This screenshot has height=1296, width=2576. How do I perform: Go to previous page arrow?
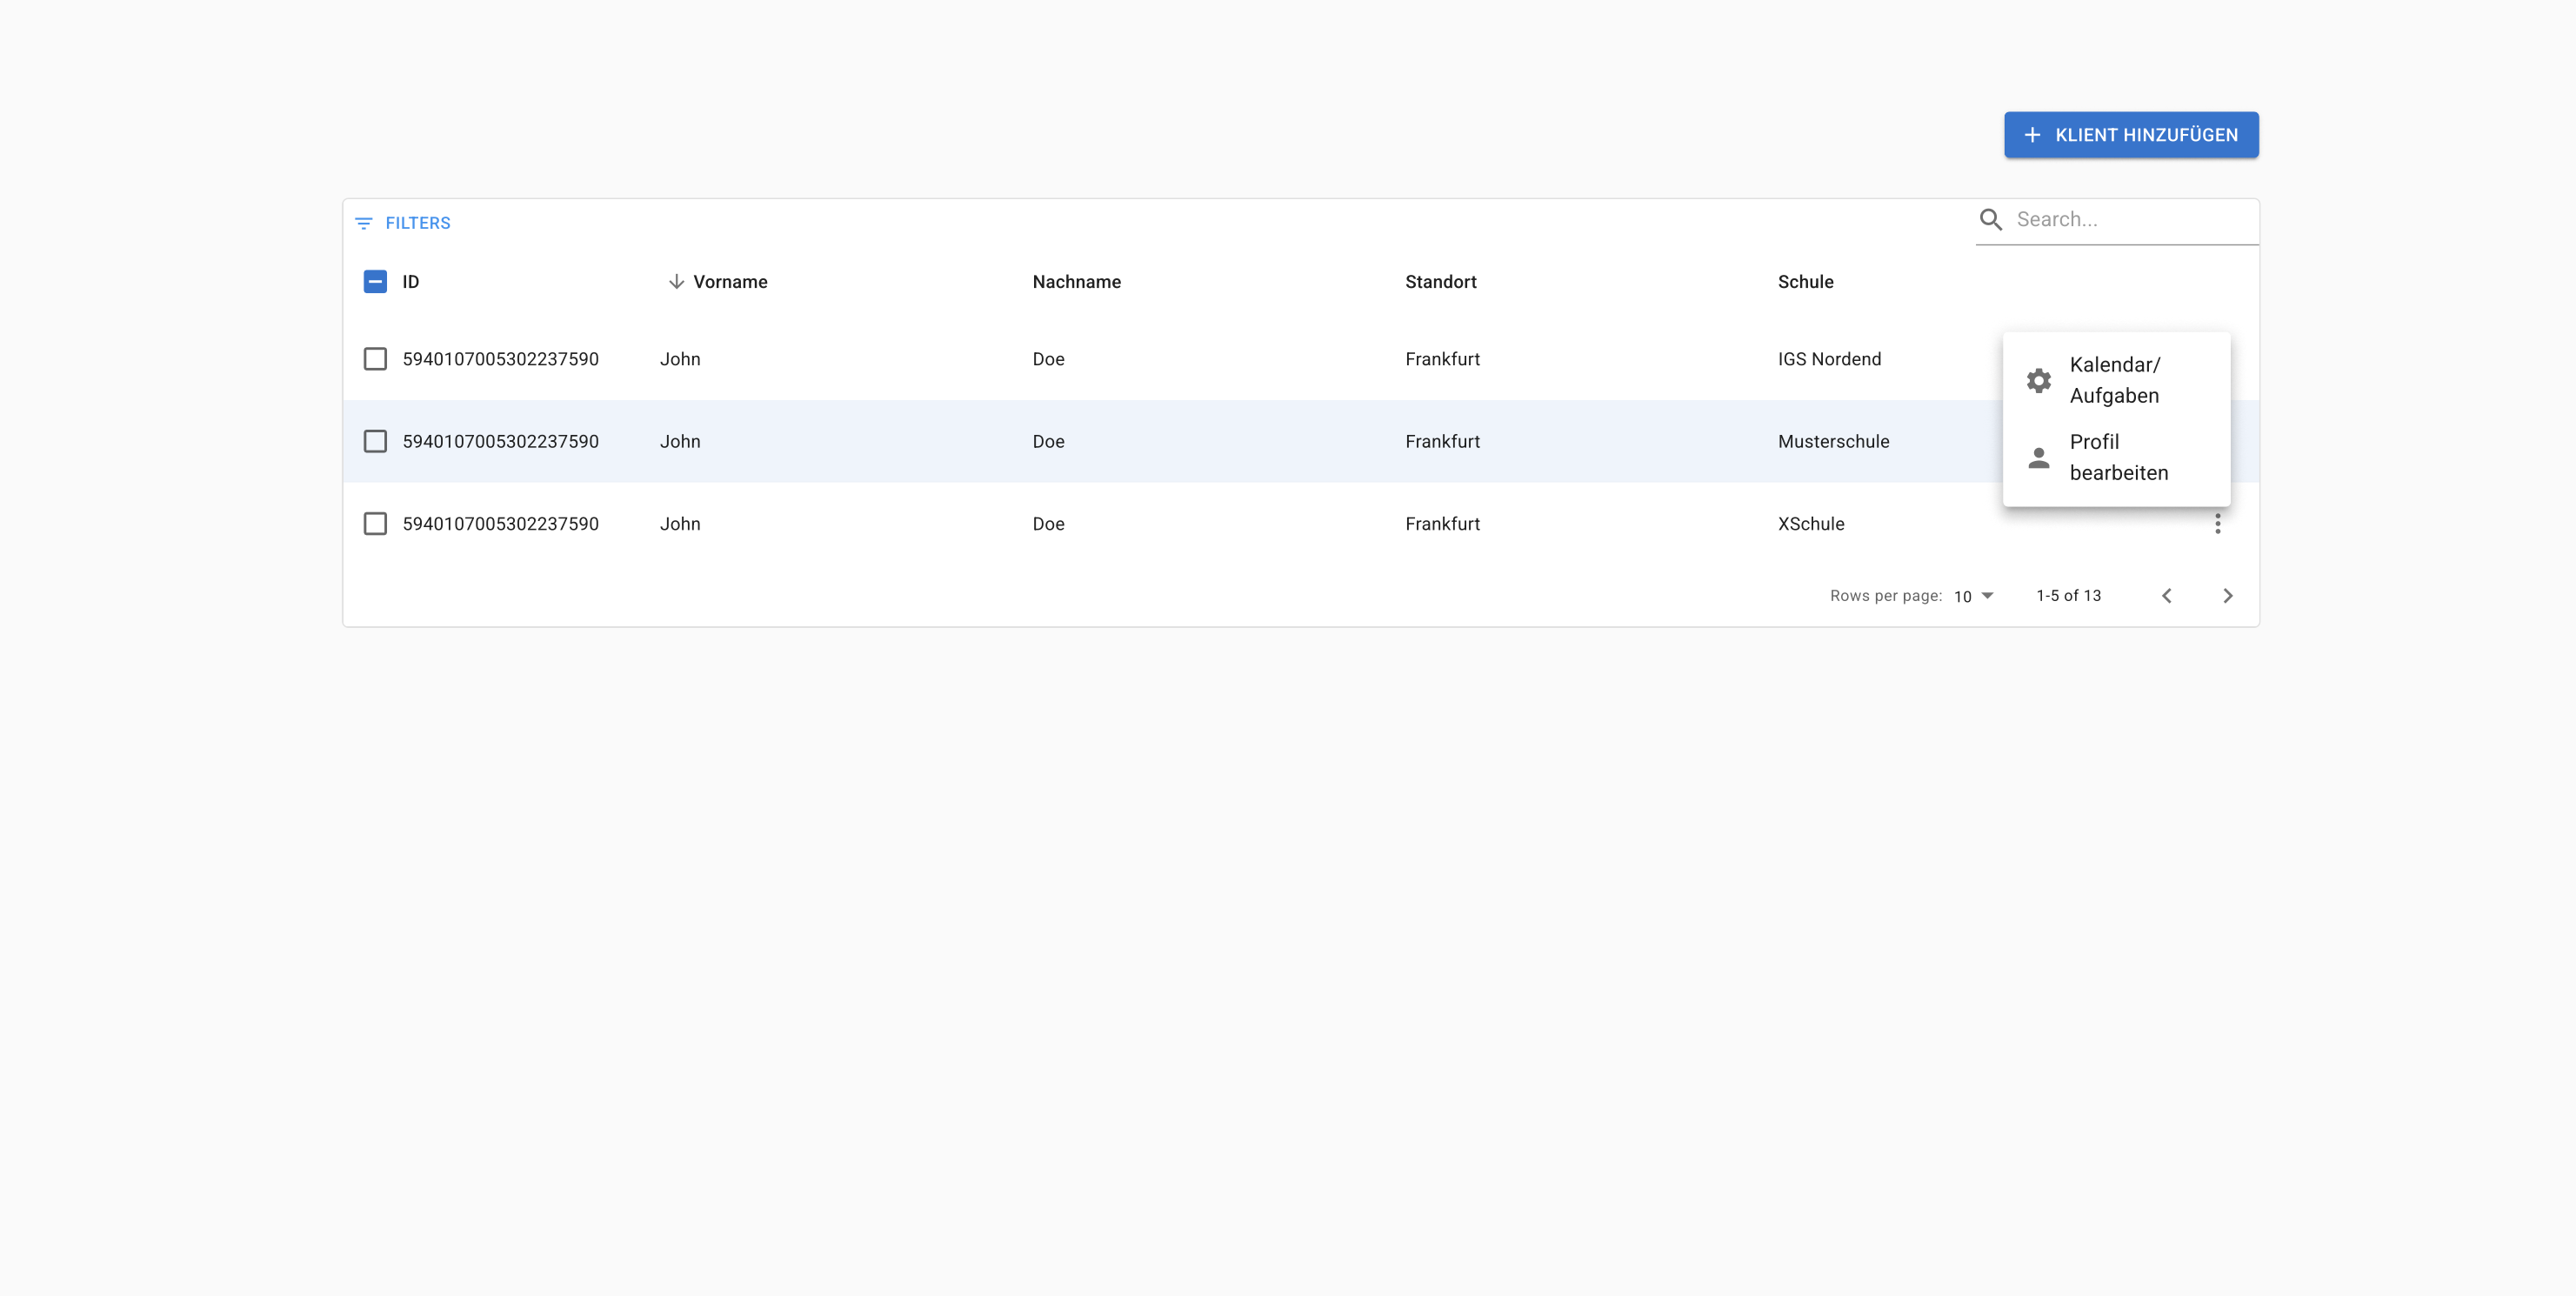(x=2166, y=596)
